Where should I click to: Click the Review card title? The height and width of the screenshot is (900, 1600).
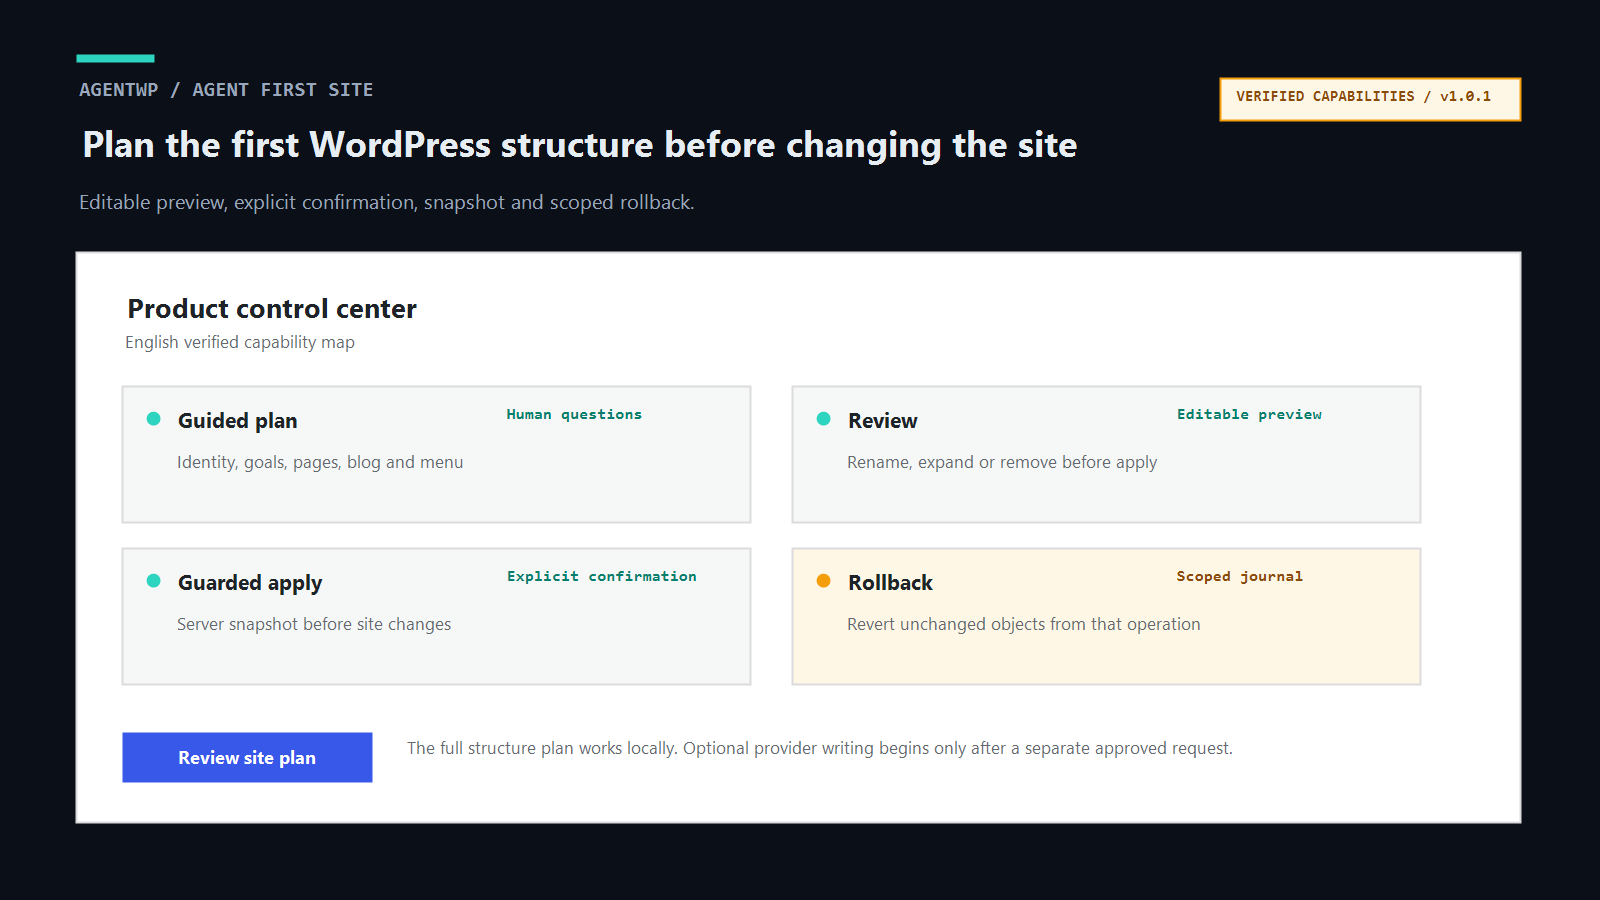[882, 421]
